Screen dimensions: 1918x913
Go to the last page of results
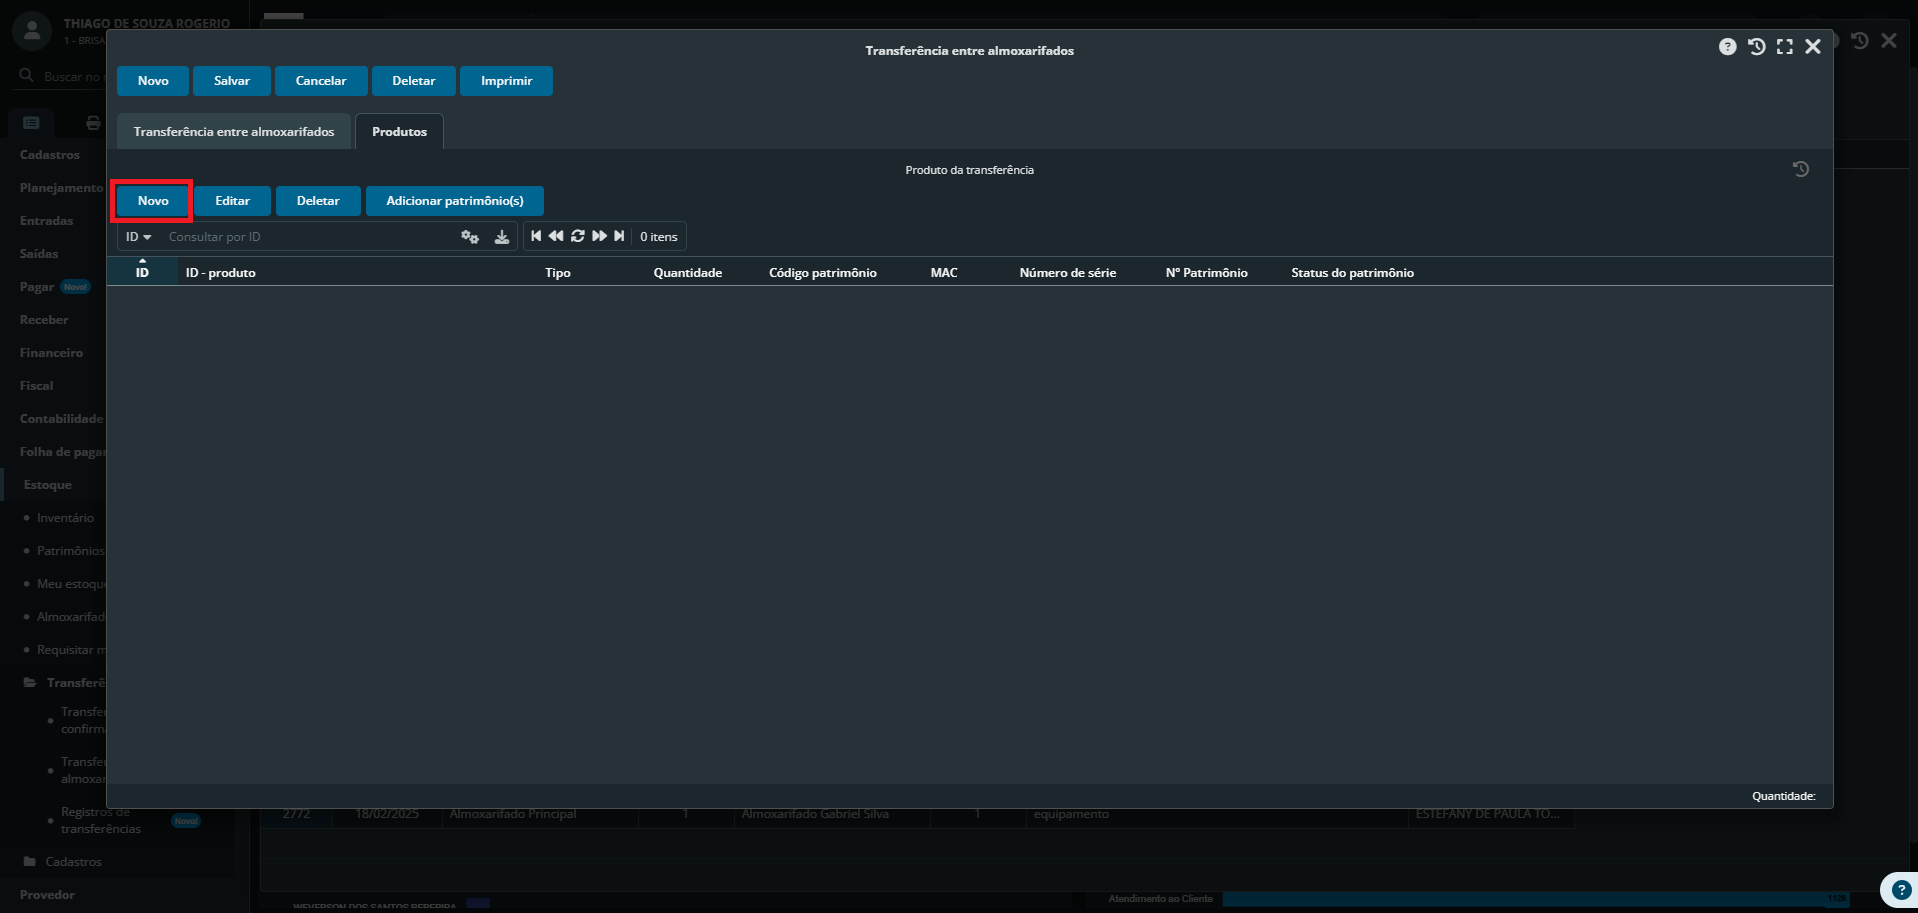(620, 236)
